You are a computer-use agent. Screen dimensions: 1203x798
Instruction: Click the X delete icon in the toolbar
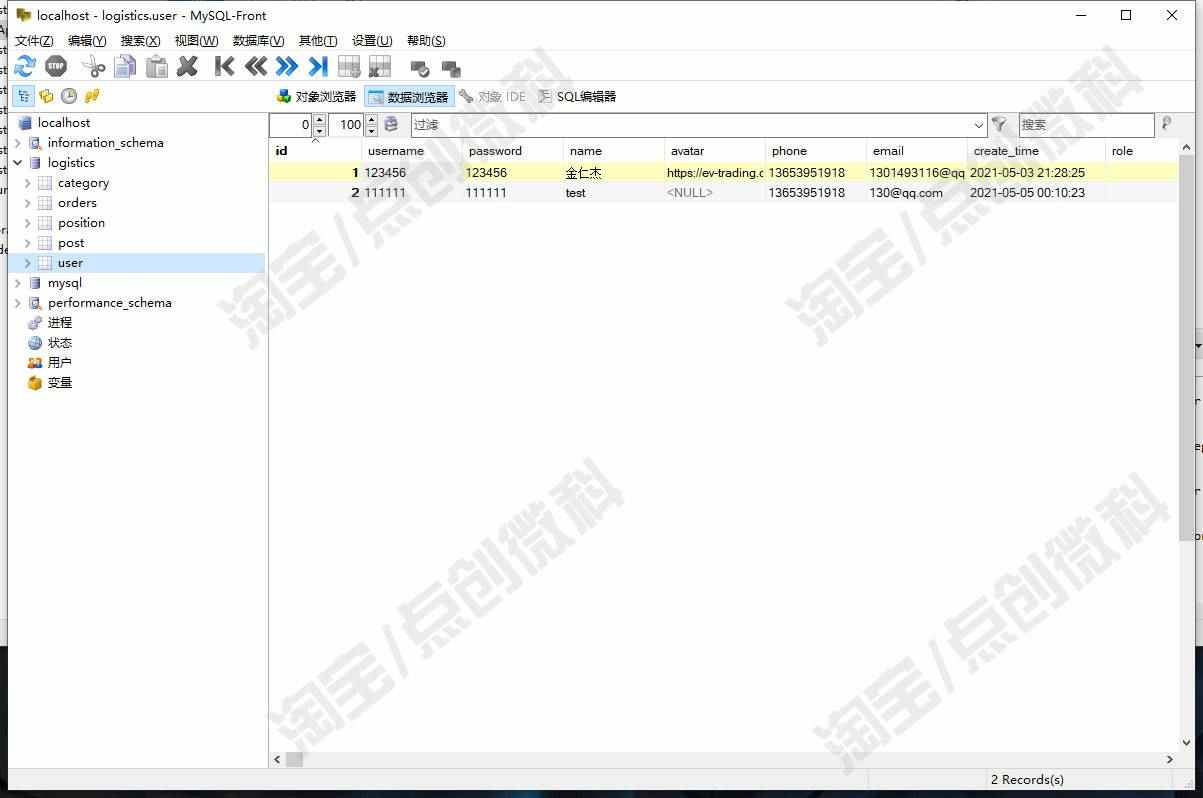coord(188,67)
